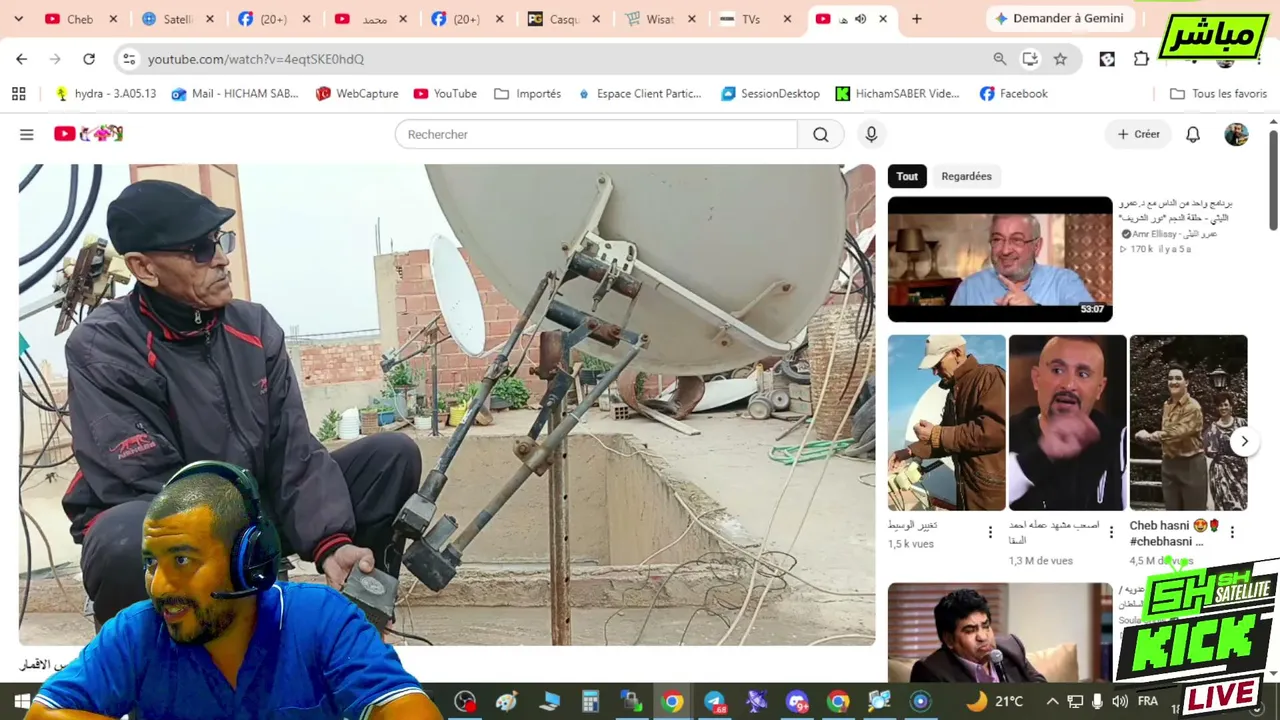Open more options for the تغيير الوسيط short

(x=990, y=532)
